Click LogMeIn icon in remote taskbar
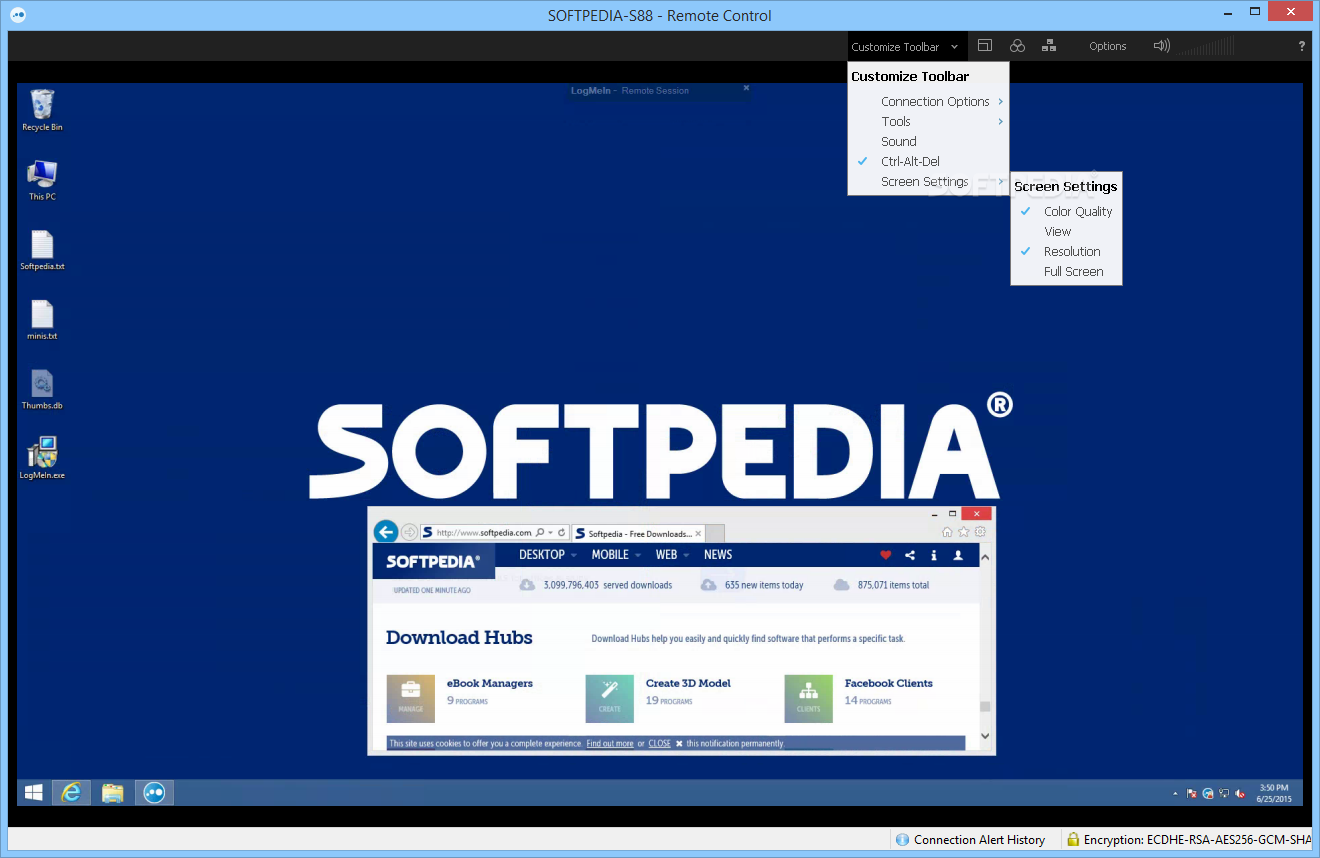The height and width of the screenshot is (858, 1320). pyautogui.click(x=154, y=793)
